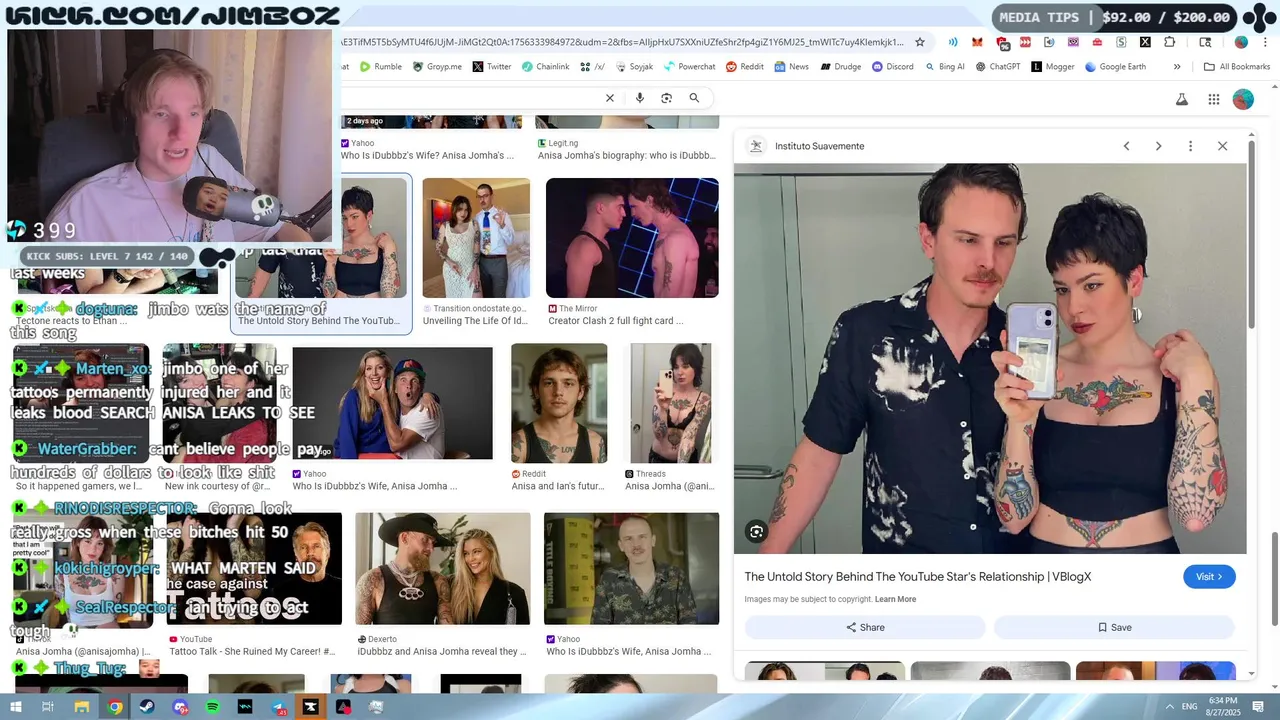The width and height of the screenshot is (1280, 720).
Task: Open Discord from the taskbar
Action: (x=180, y=707)
